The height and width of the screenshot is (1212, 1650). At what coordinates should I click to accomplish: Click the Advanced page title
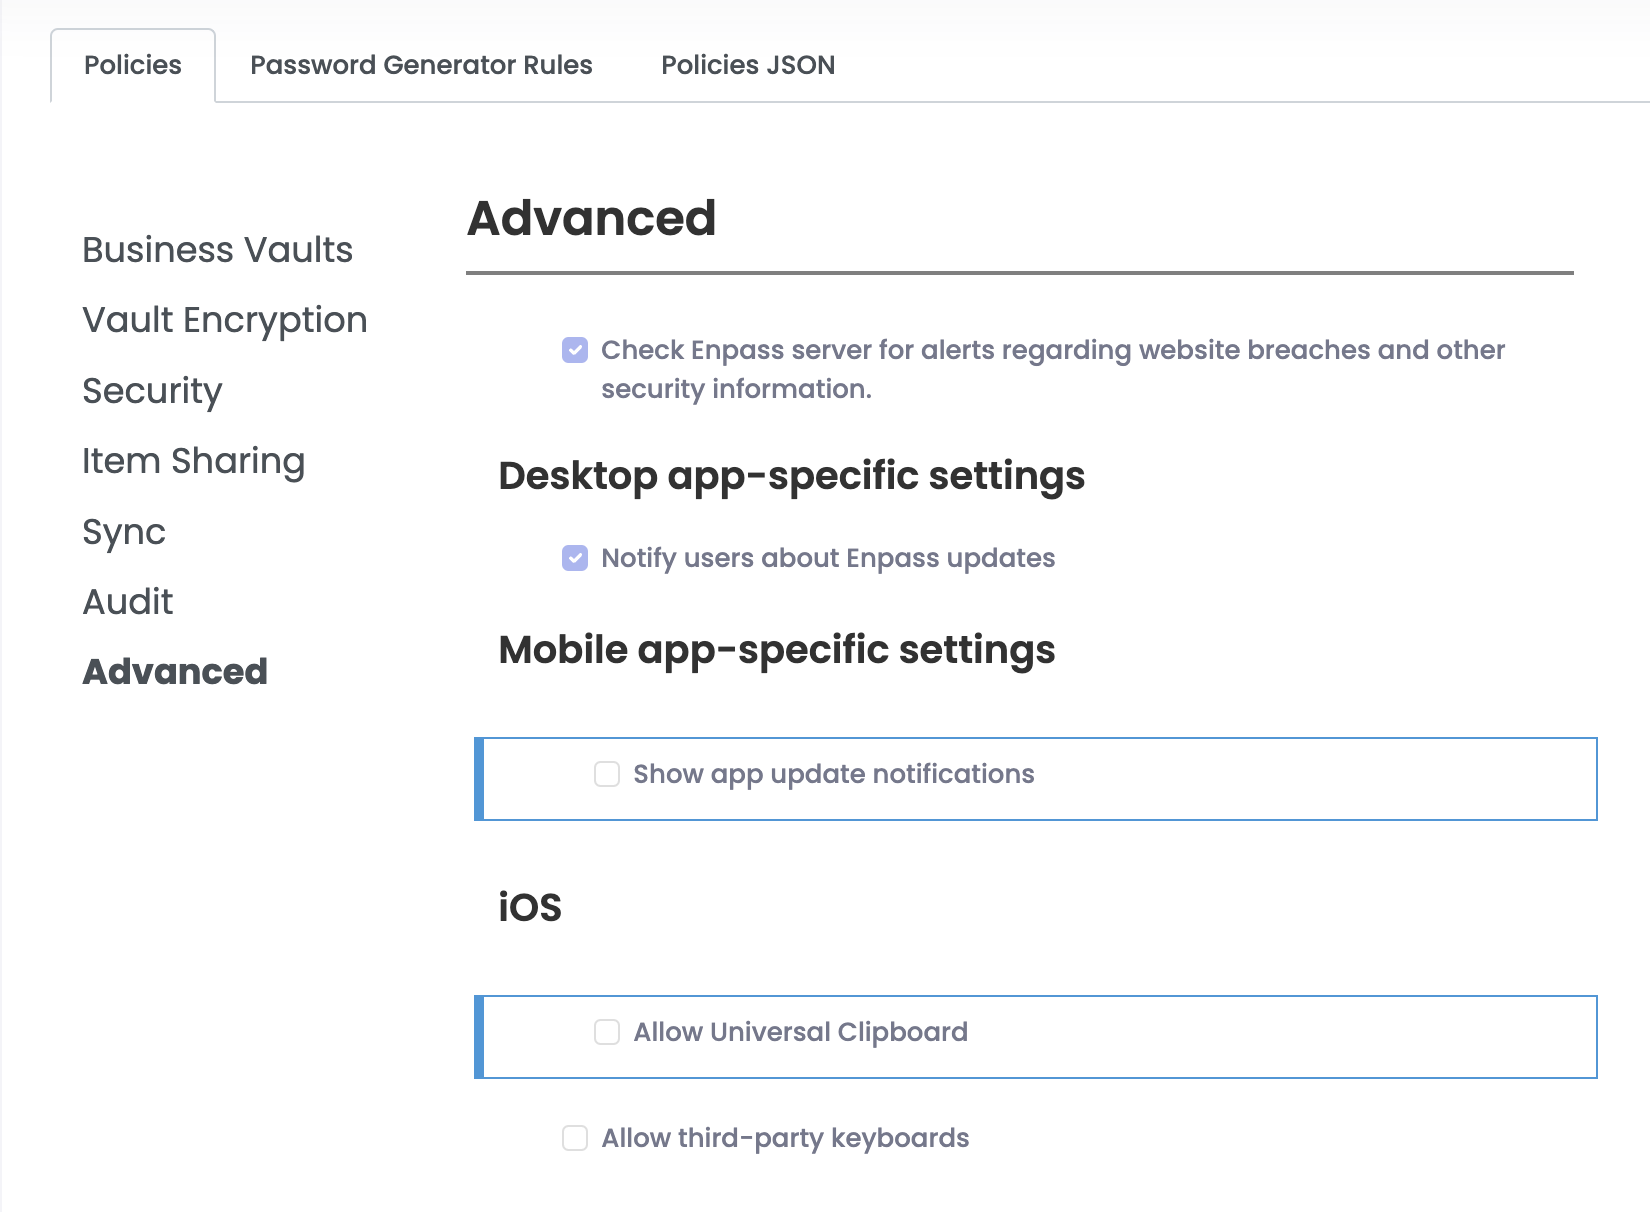click(x=593, y=218)
